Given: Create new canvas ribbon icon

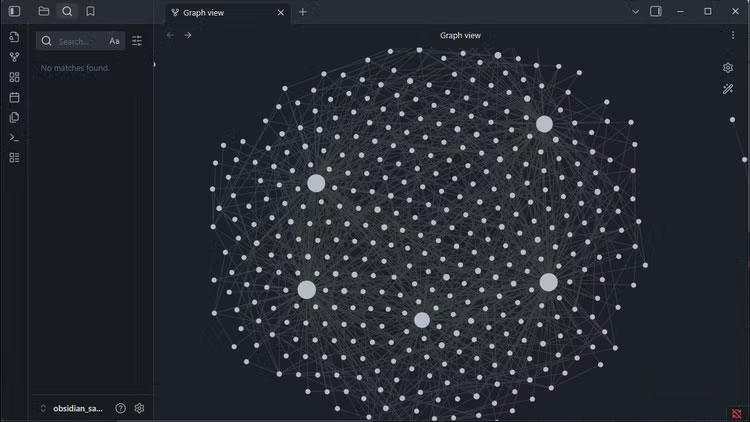Looking at the screenshot, I should click(x=14, y=77).
